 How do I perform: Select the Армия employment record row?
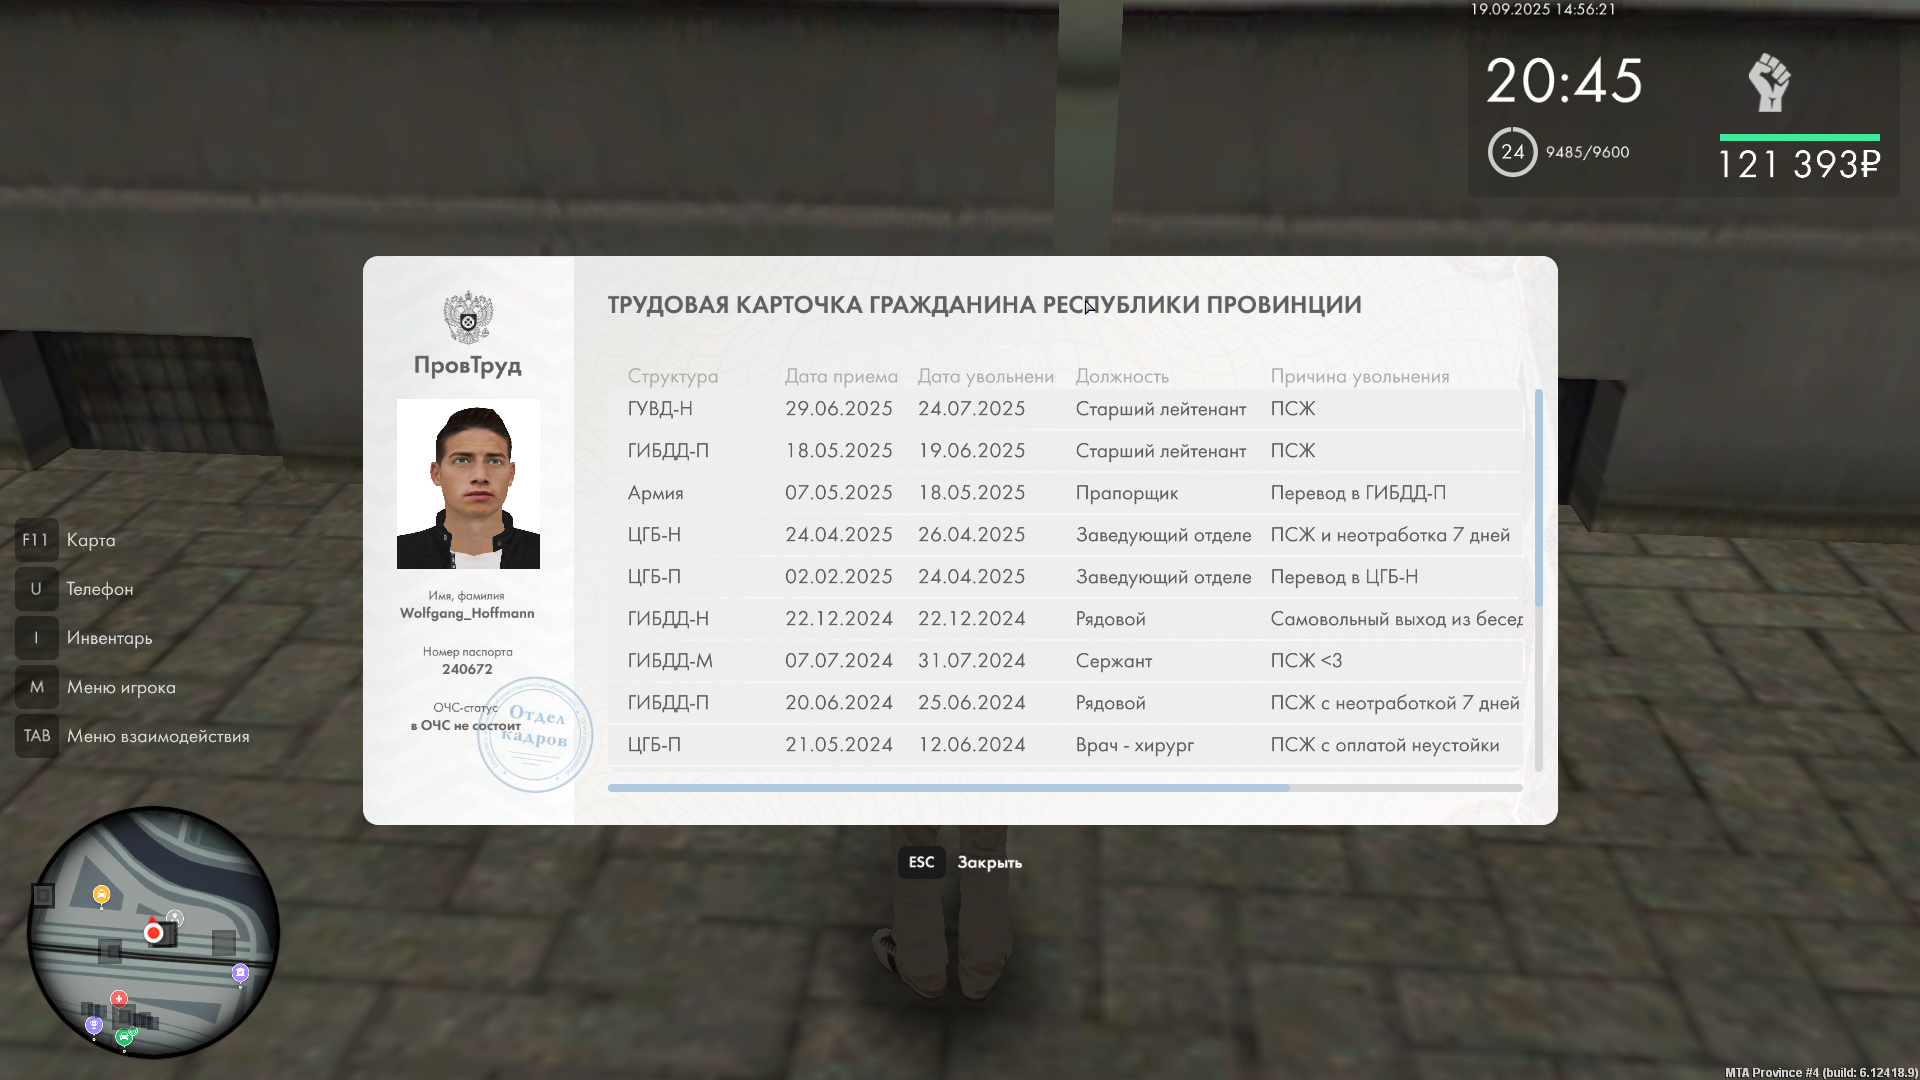1065,493
